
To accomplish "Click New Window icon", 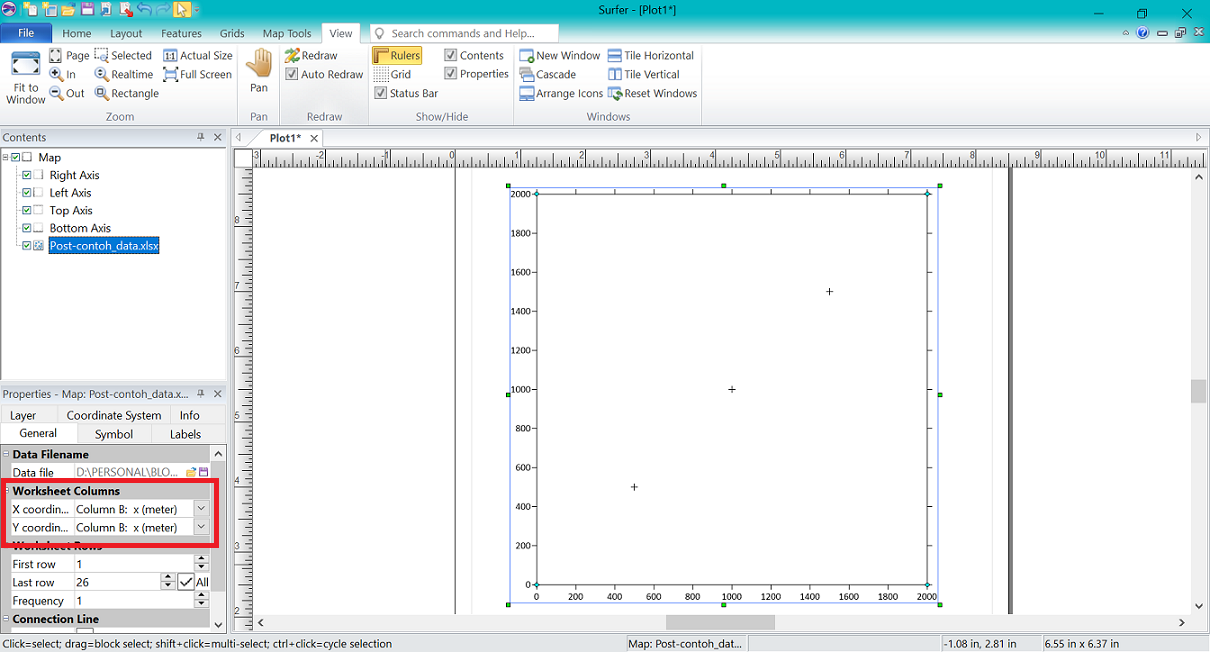I will [x=527, y=55].
